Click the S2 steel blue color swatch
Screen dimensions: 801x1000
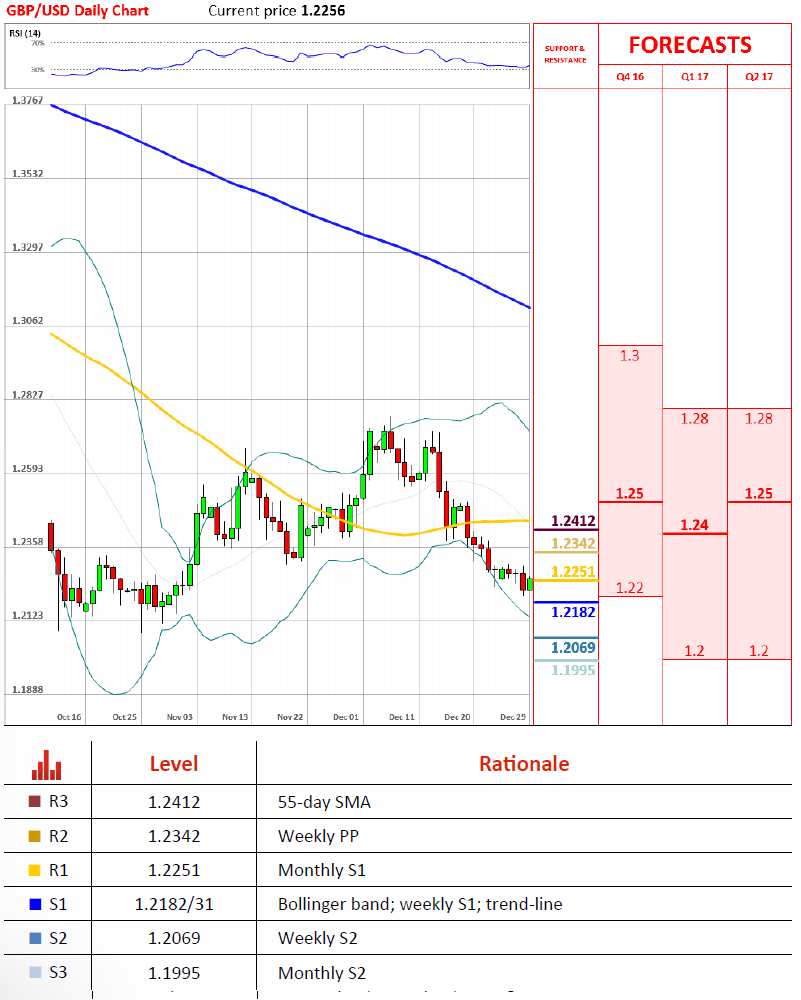click(x=35, y=938)
